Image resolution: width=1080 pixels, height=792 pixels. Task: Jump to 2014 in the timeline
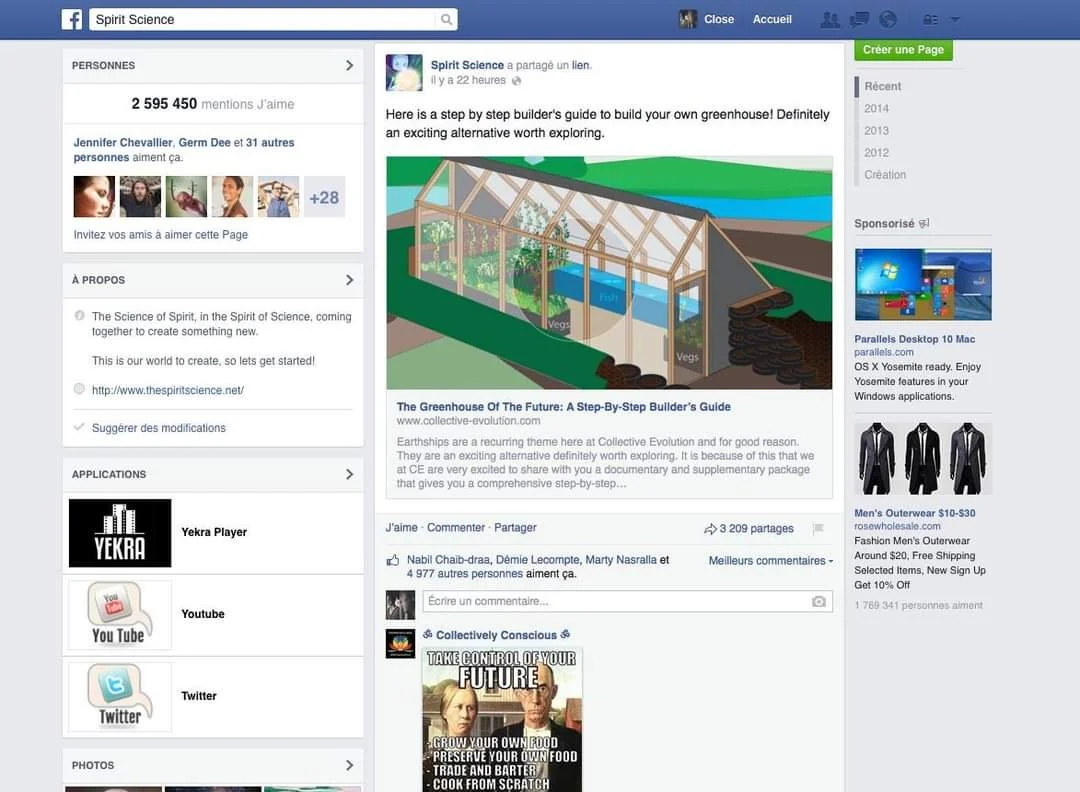point(876,108)
